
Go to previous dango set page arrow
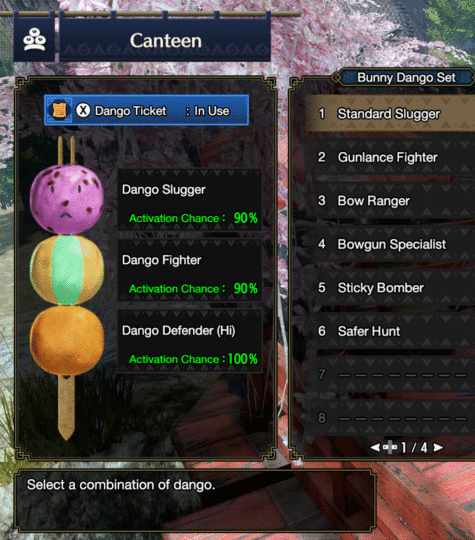[375, 447]
